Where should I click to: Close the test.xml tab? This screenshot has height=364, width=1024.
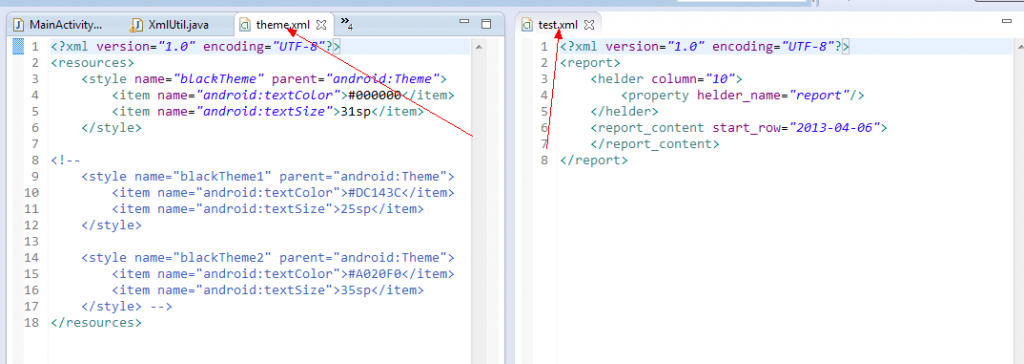point(588,25)
